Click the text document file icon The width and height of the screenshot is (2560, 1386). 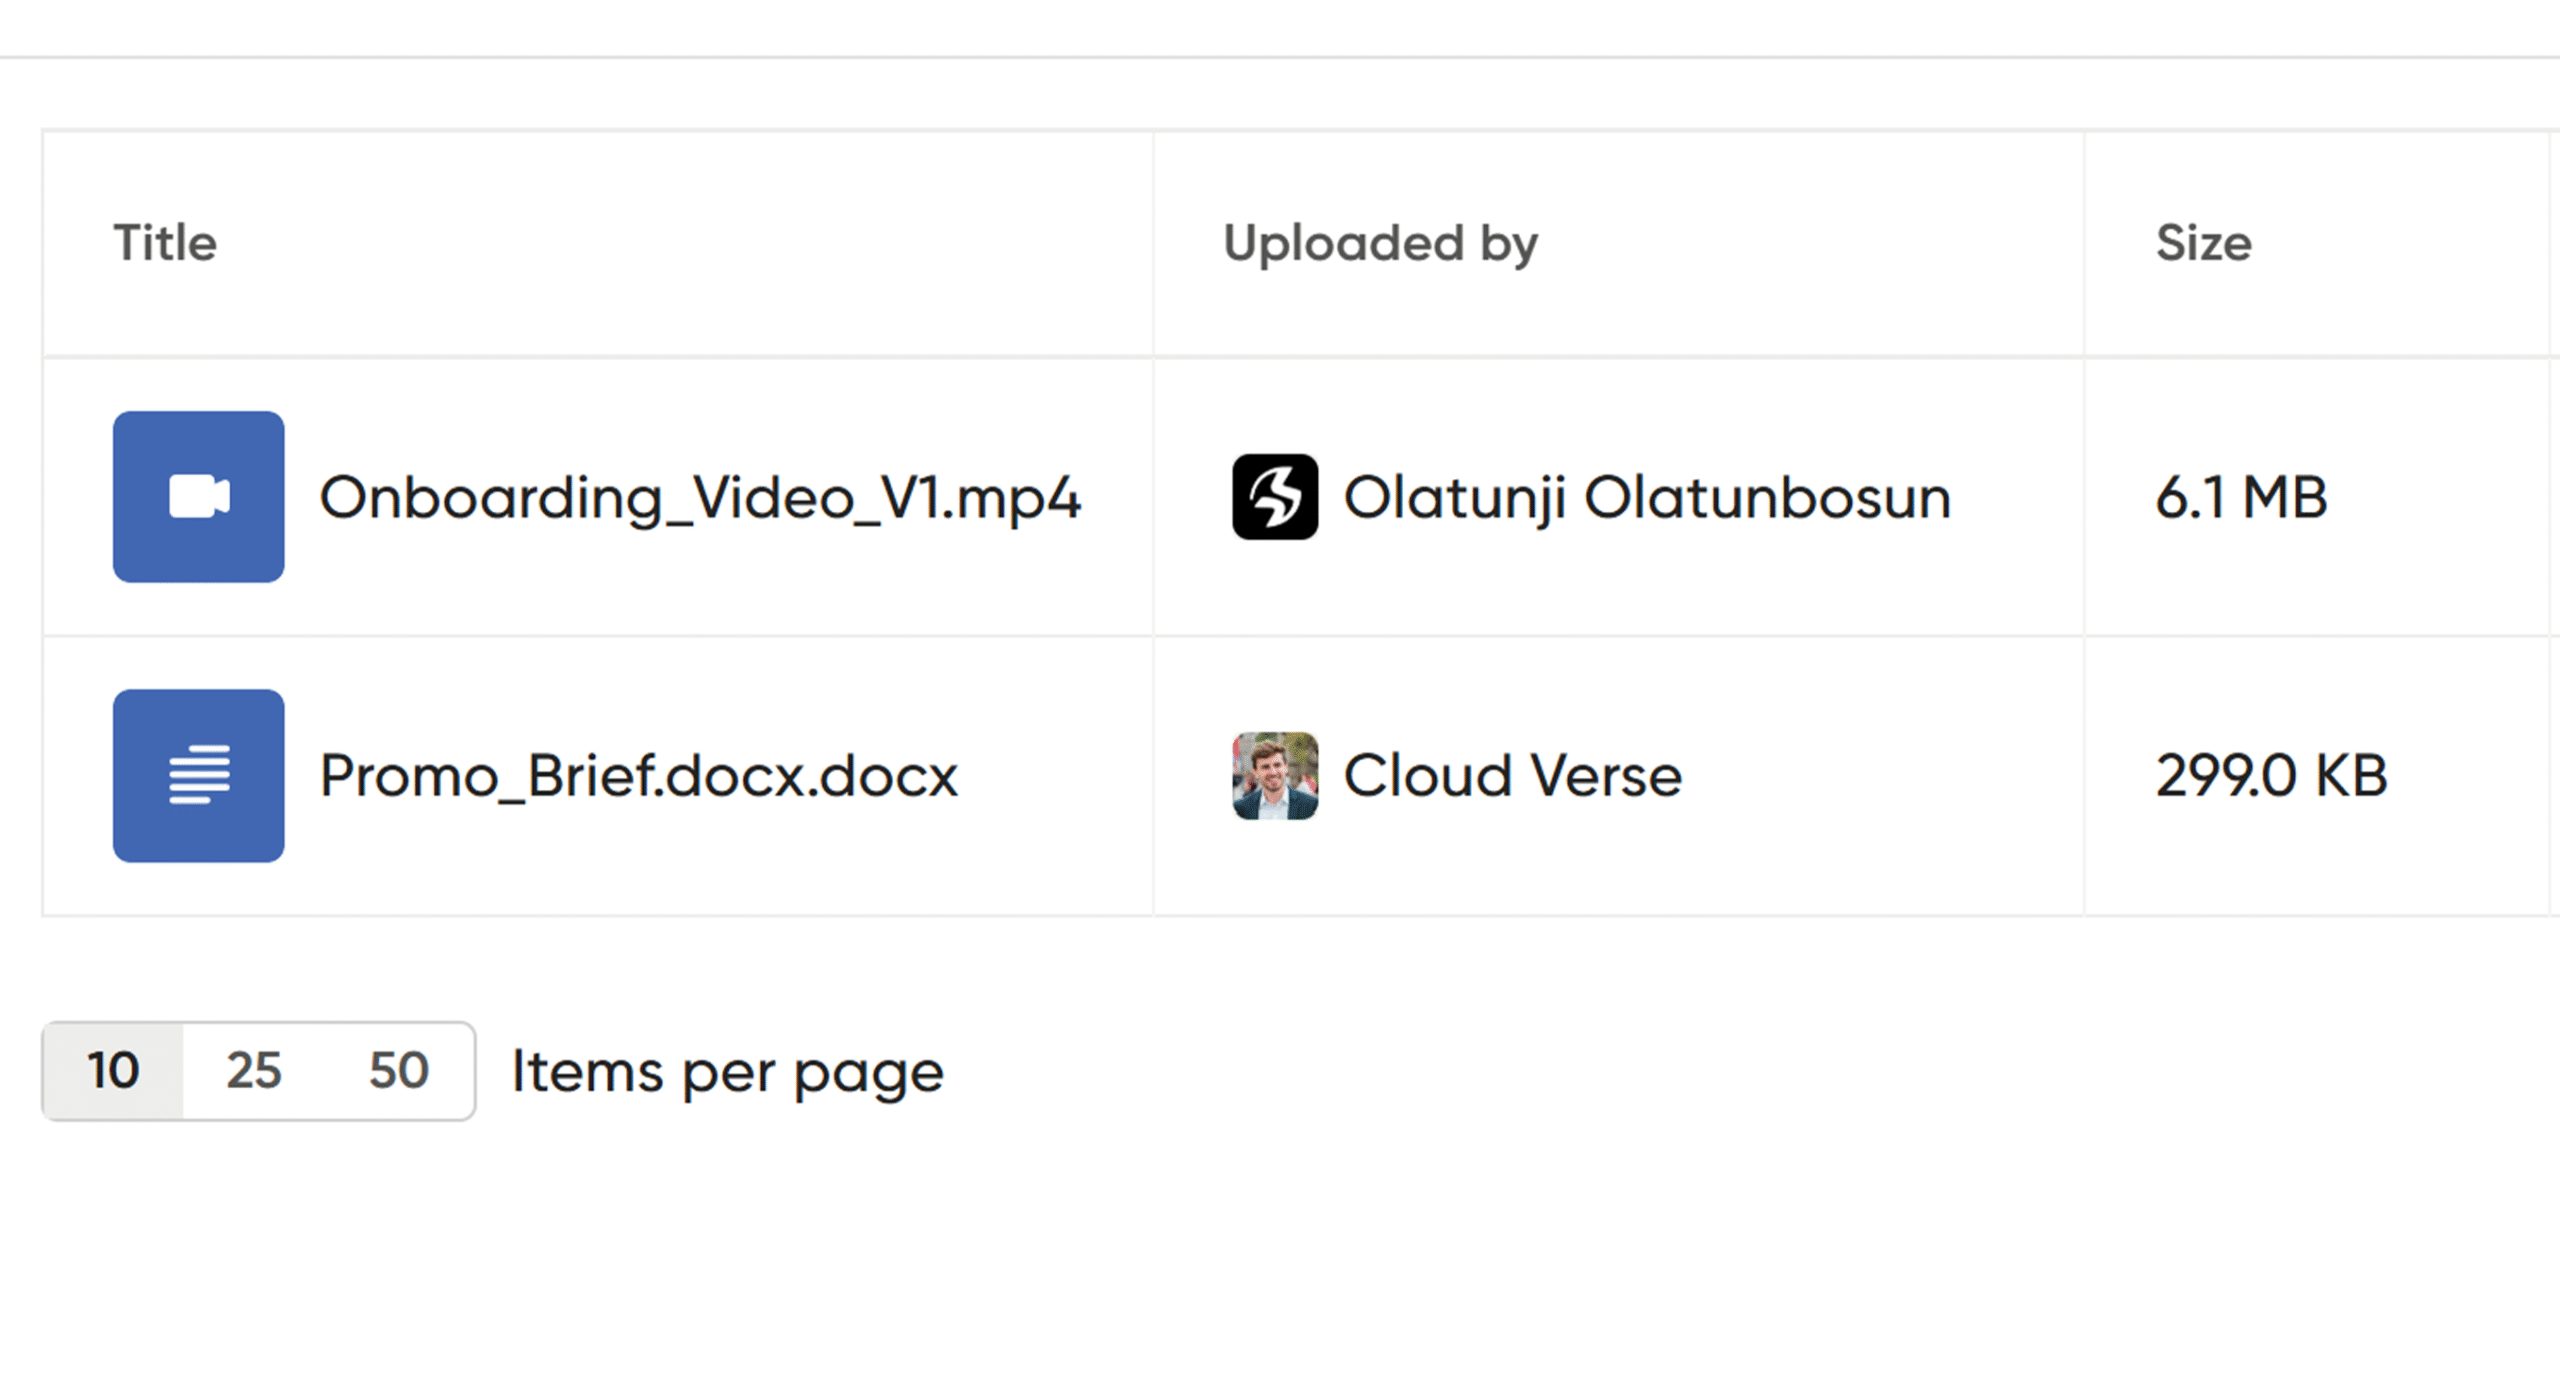tap(198, 775)
